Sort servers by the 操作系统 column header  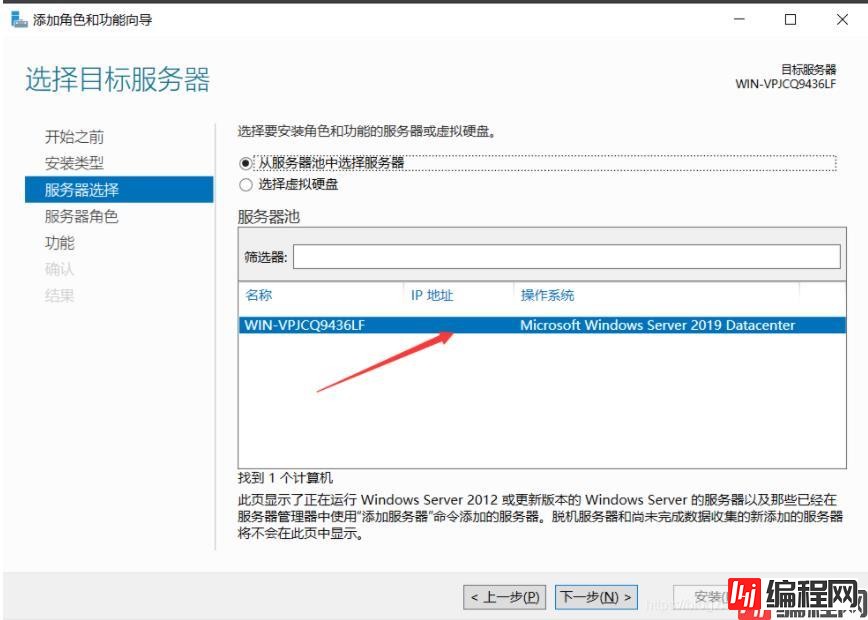[x=547, y=295]
